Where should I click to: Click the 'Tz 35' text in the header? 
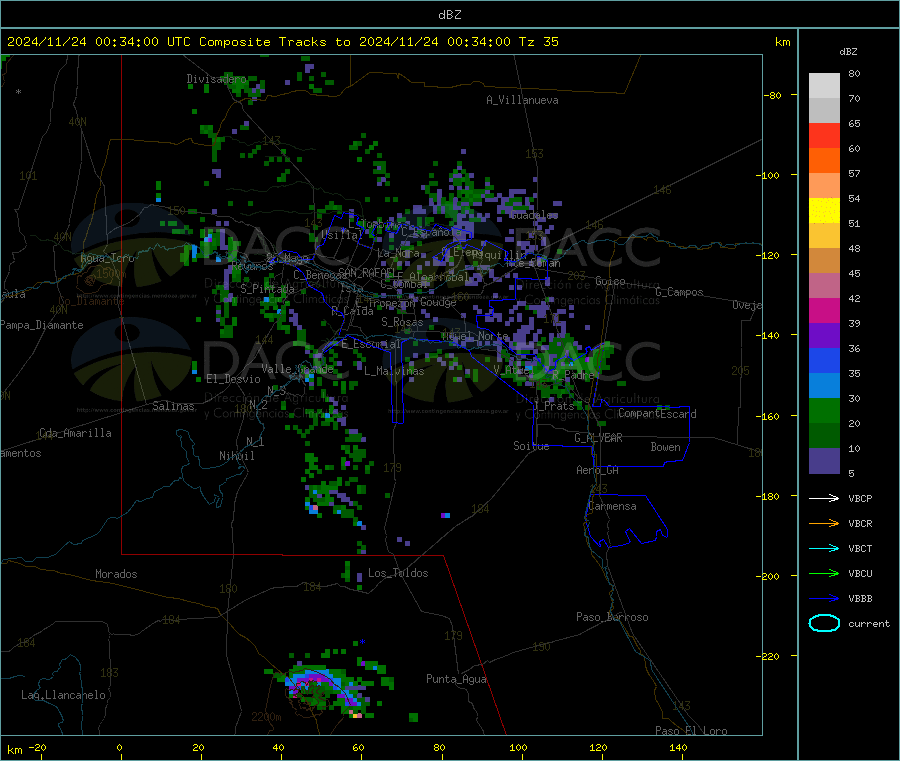538,42
